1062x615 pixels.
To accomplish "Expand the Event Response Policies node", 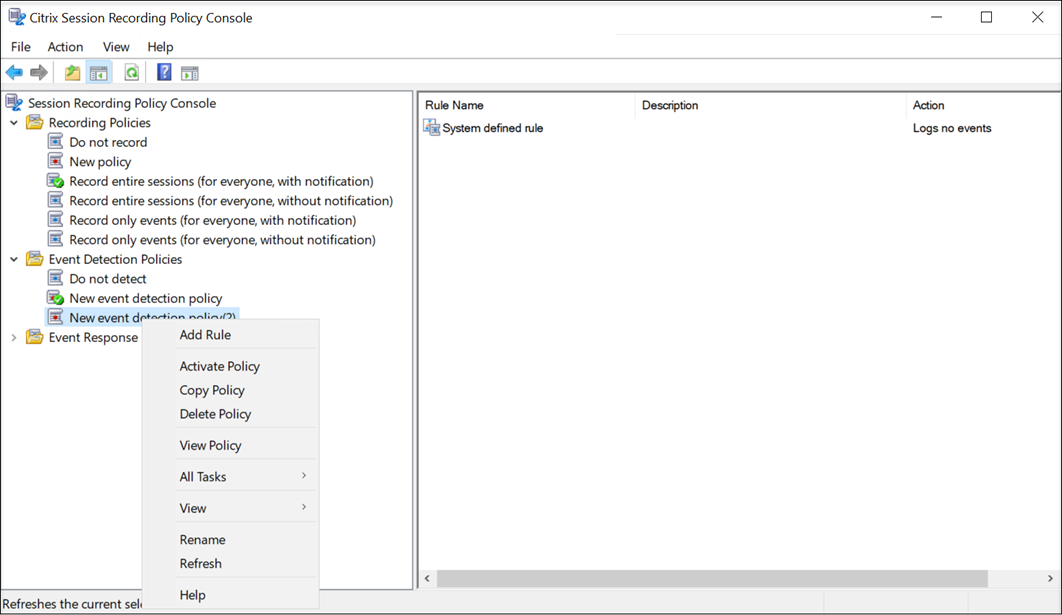I will tap(12, 337).
